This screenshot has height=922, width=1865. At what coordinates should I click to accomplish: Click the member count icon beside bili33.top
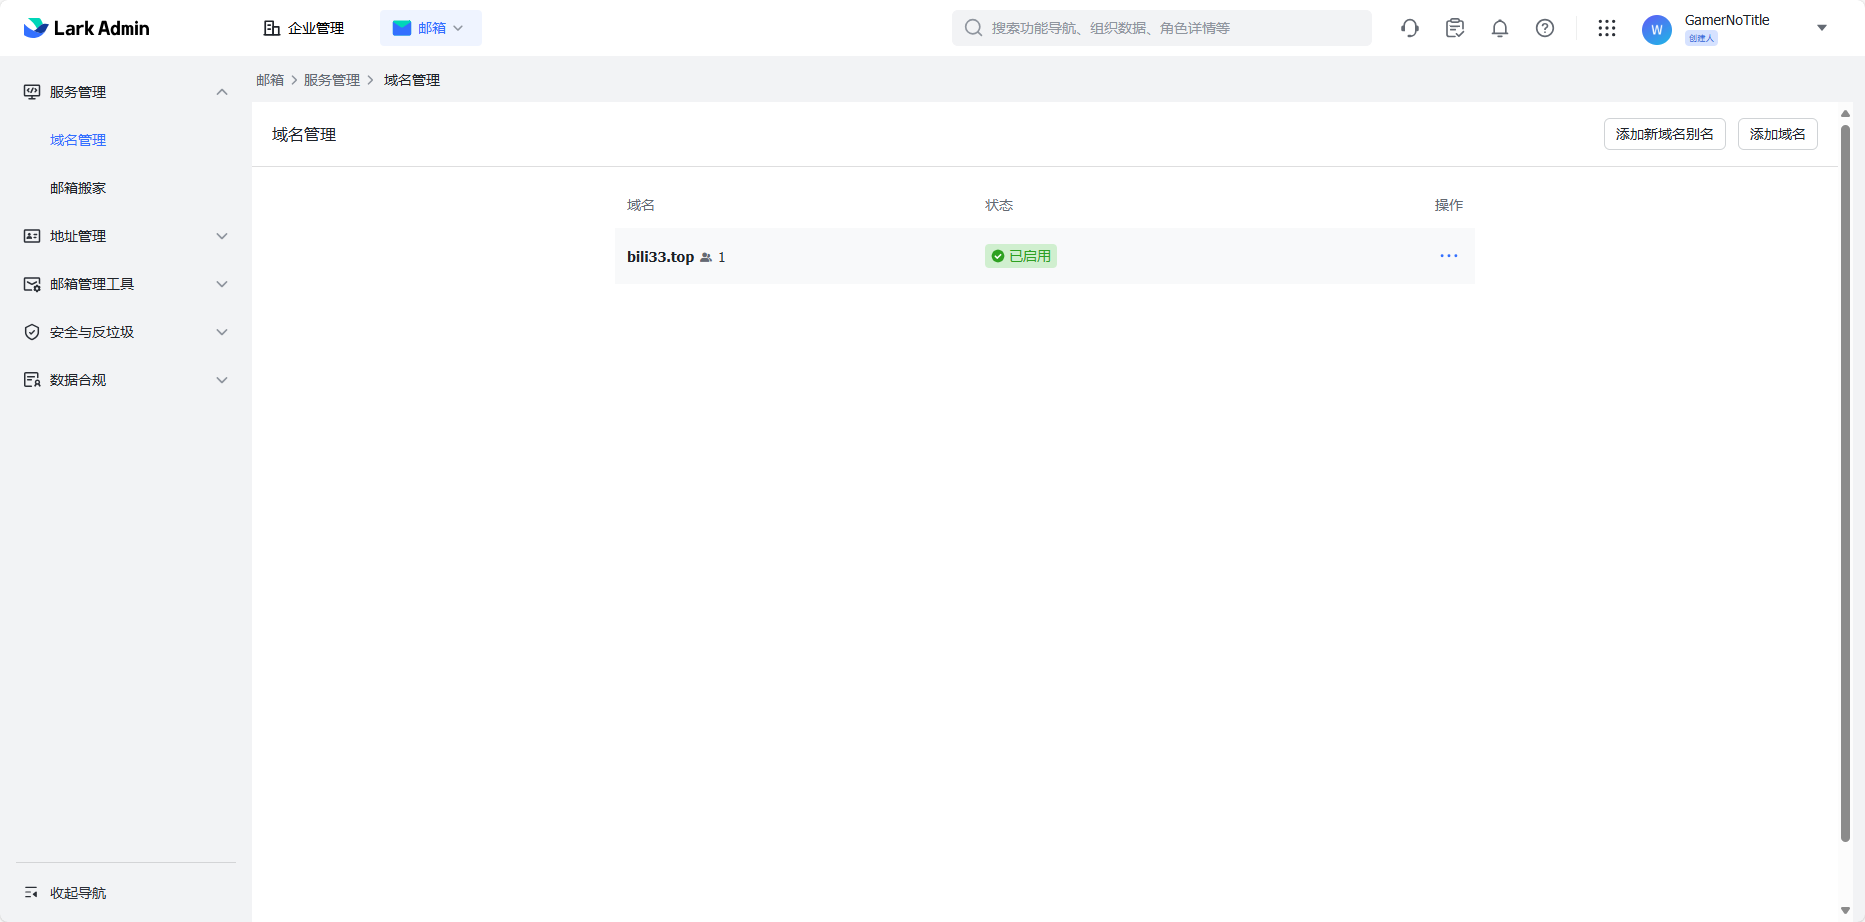pos(706,258)
